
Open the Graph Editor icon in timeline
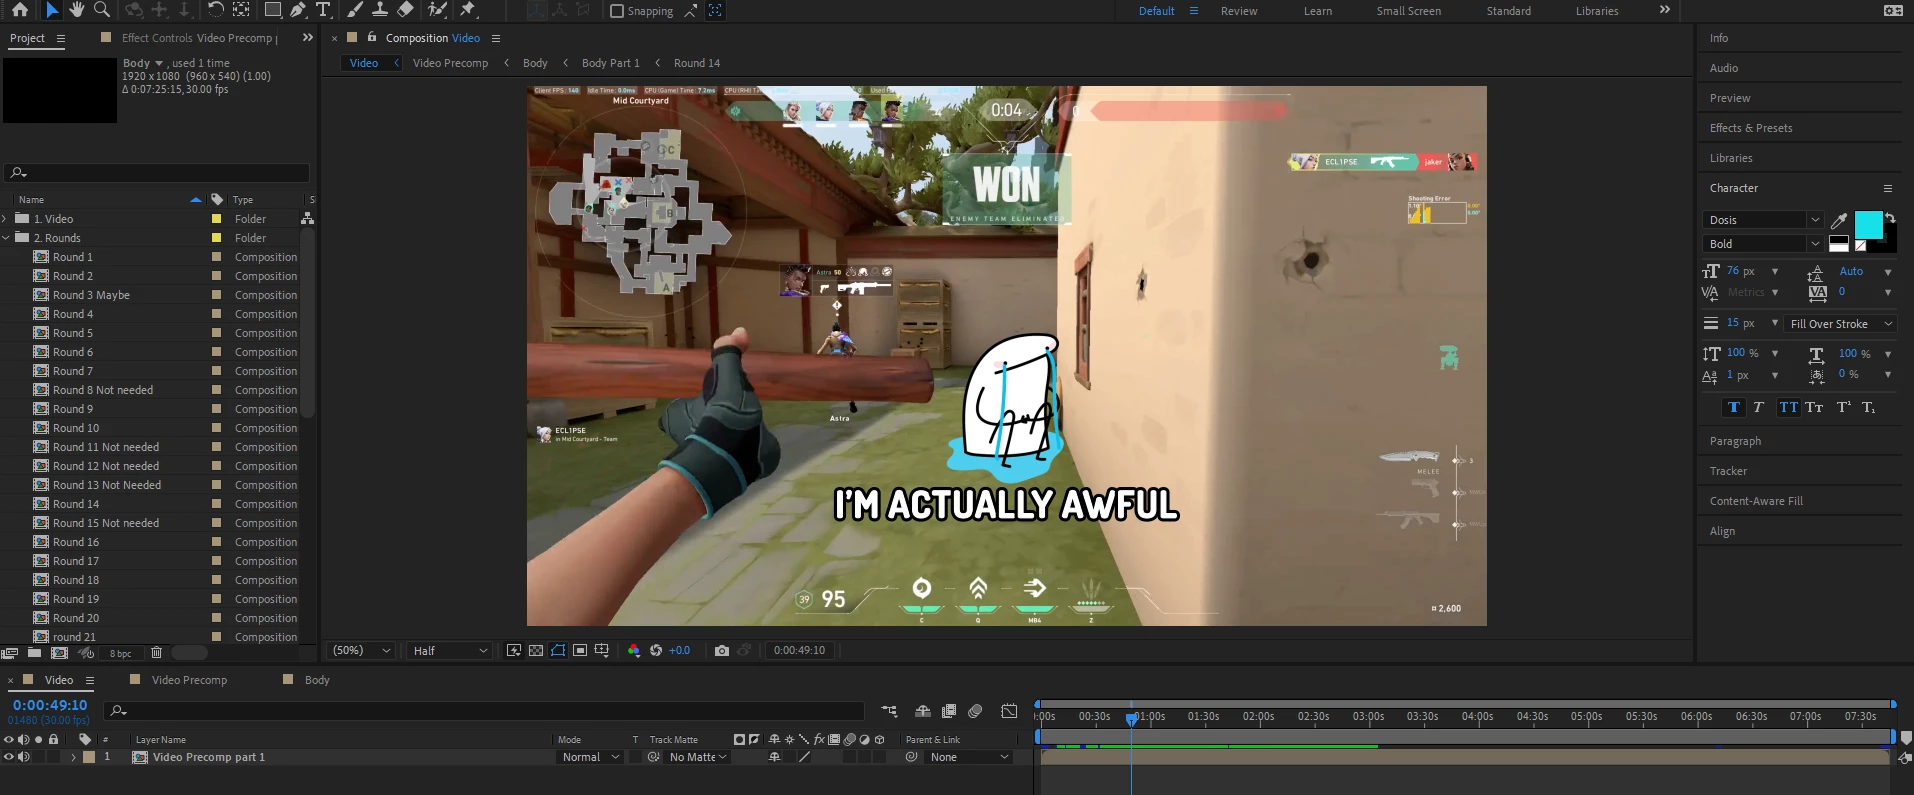(1010, 711)
